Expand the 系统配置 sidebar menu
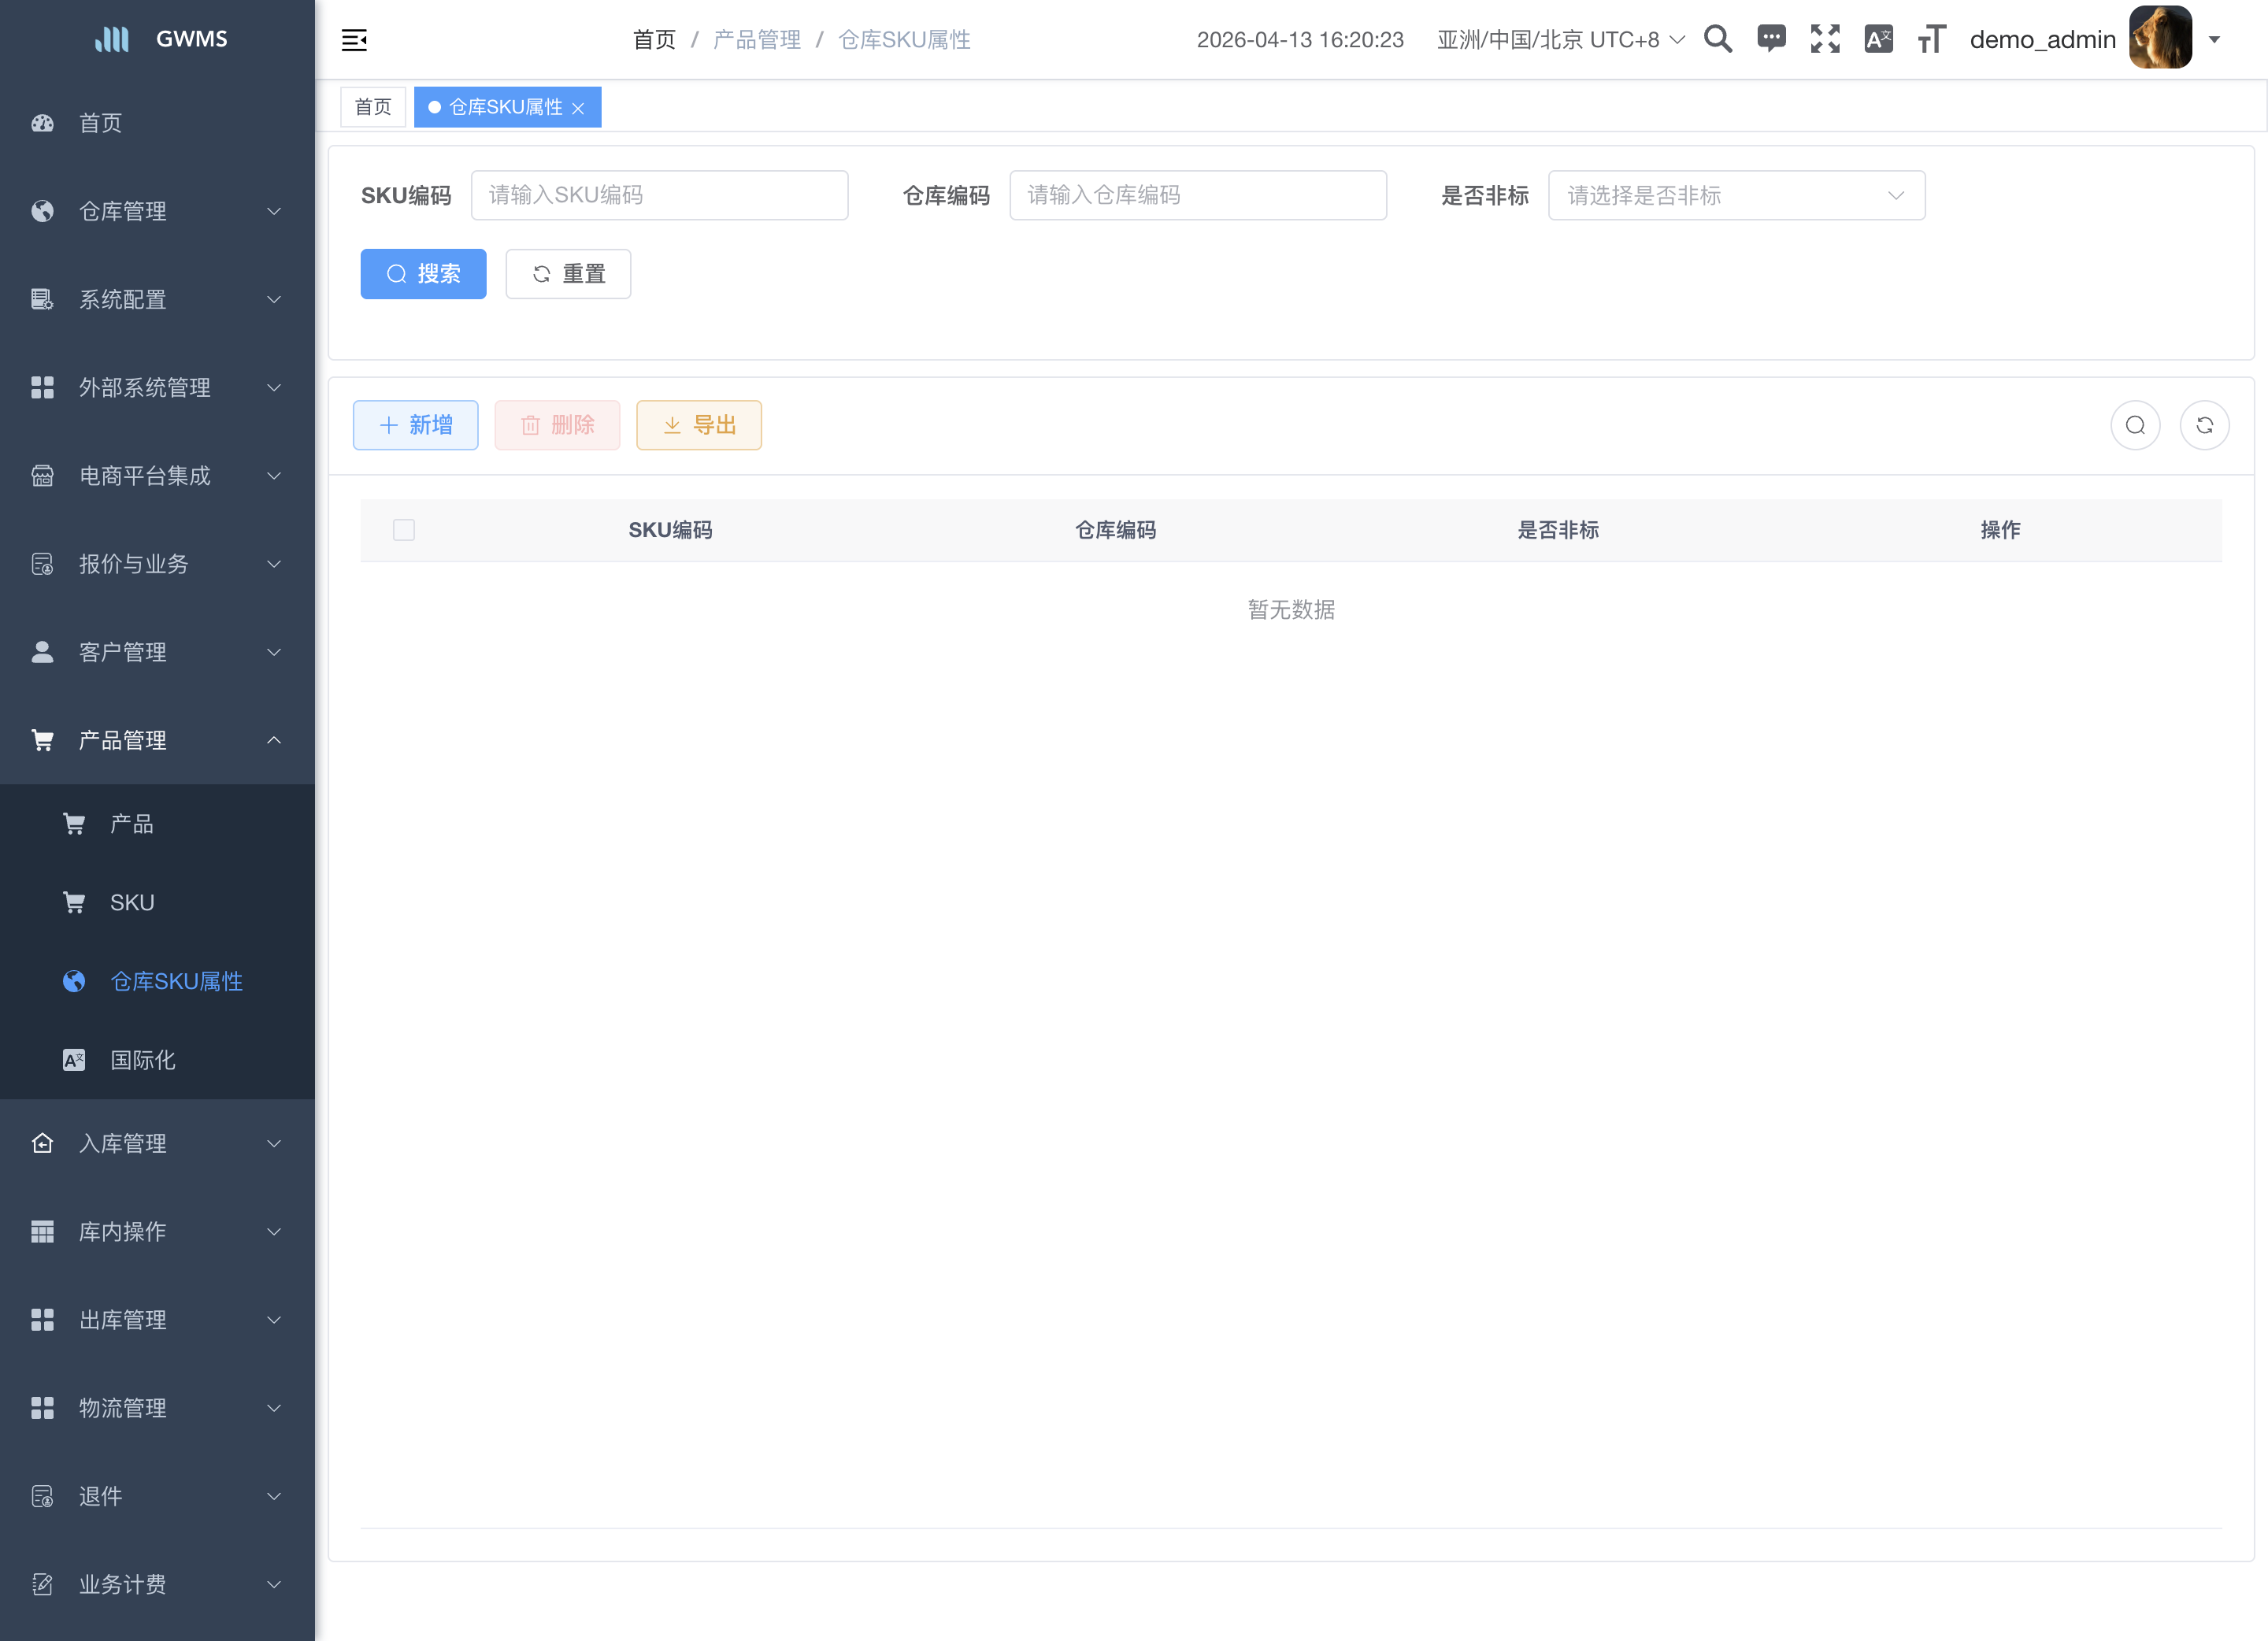2268x1641 pixels. pyautogui.click(x=157, y=299)
